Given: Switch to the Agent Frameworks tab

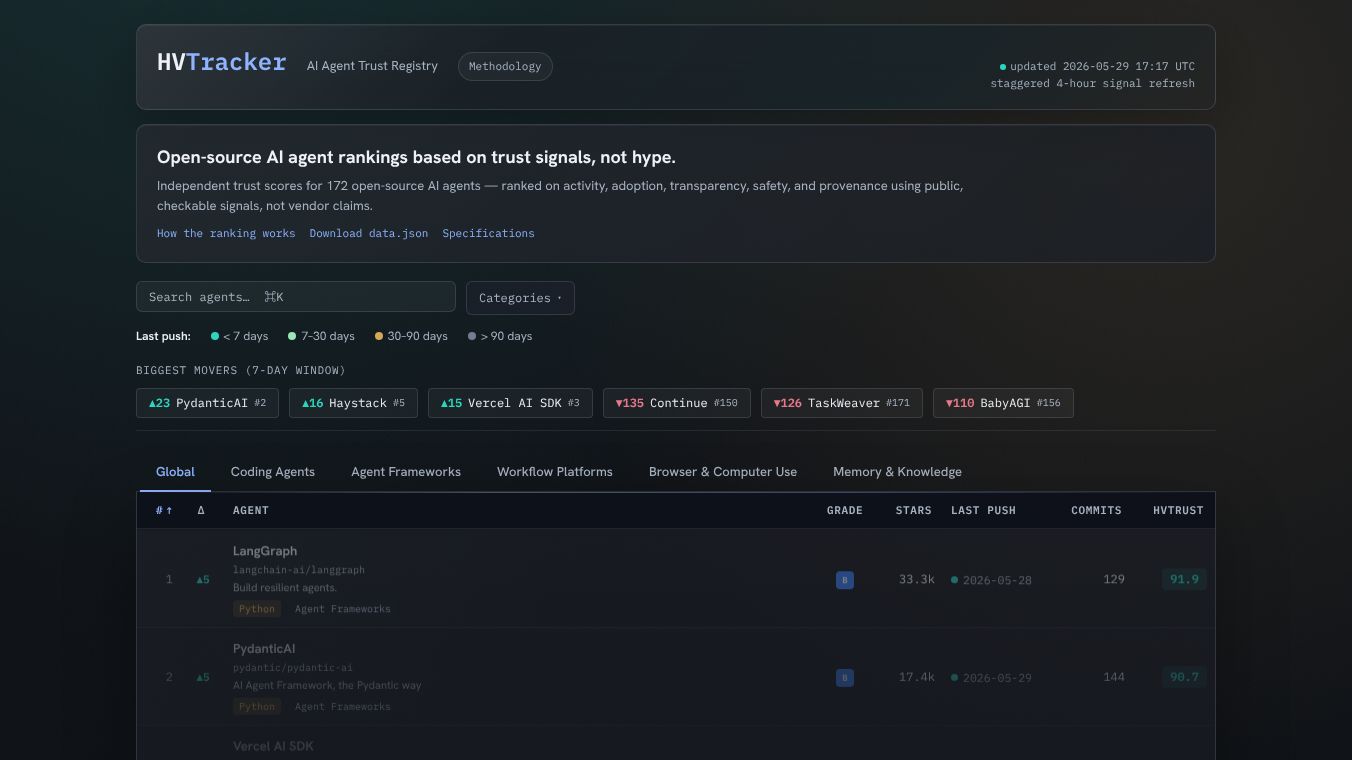Looking at the screenshot, I should [406, 472].
